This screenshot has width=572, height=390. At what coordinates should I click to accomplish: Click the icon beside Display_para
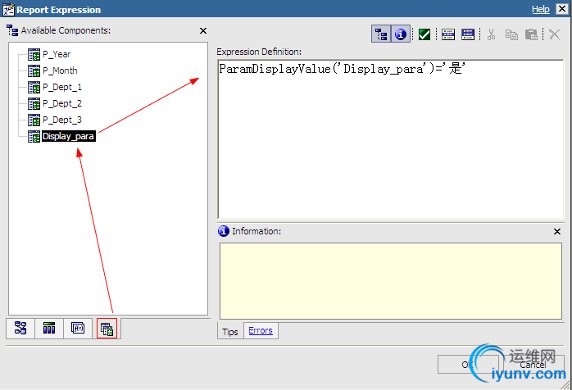[x=34, y=136]
